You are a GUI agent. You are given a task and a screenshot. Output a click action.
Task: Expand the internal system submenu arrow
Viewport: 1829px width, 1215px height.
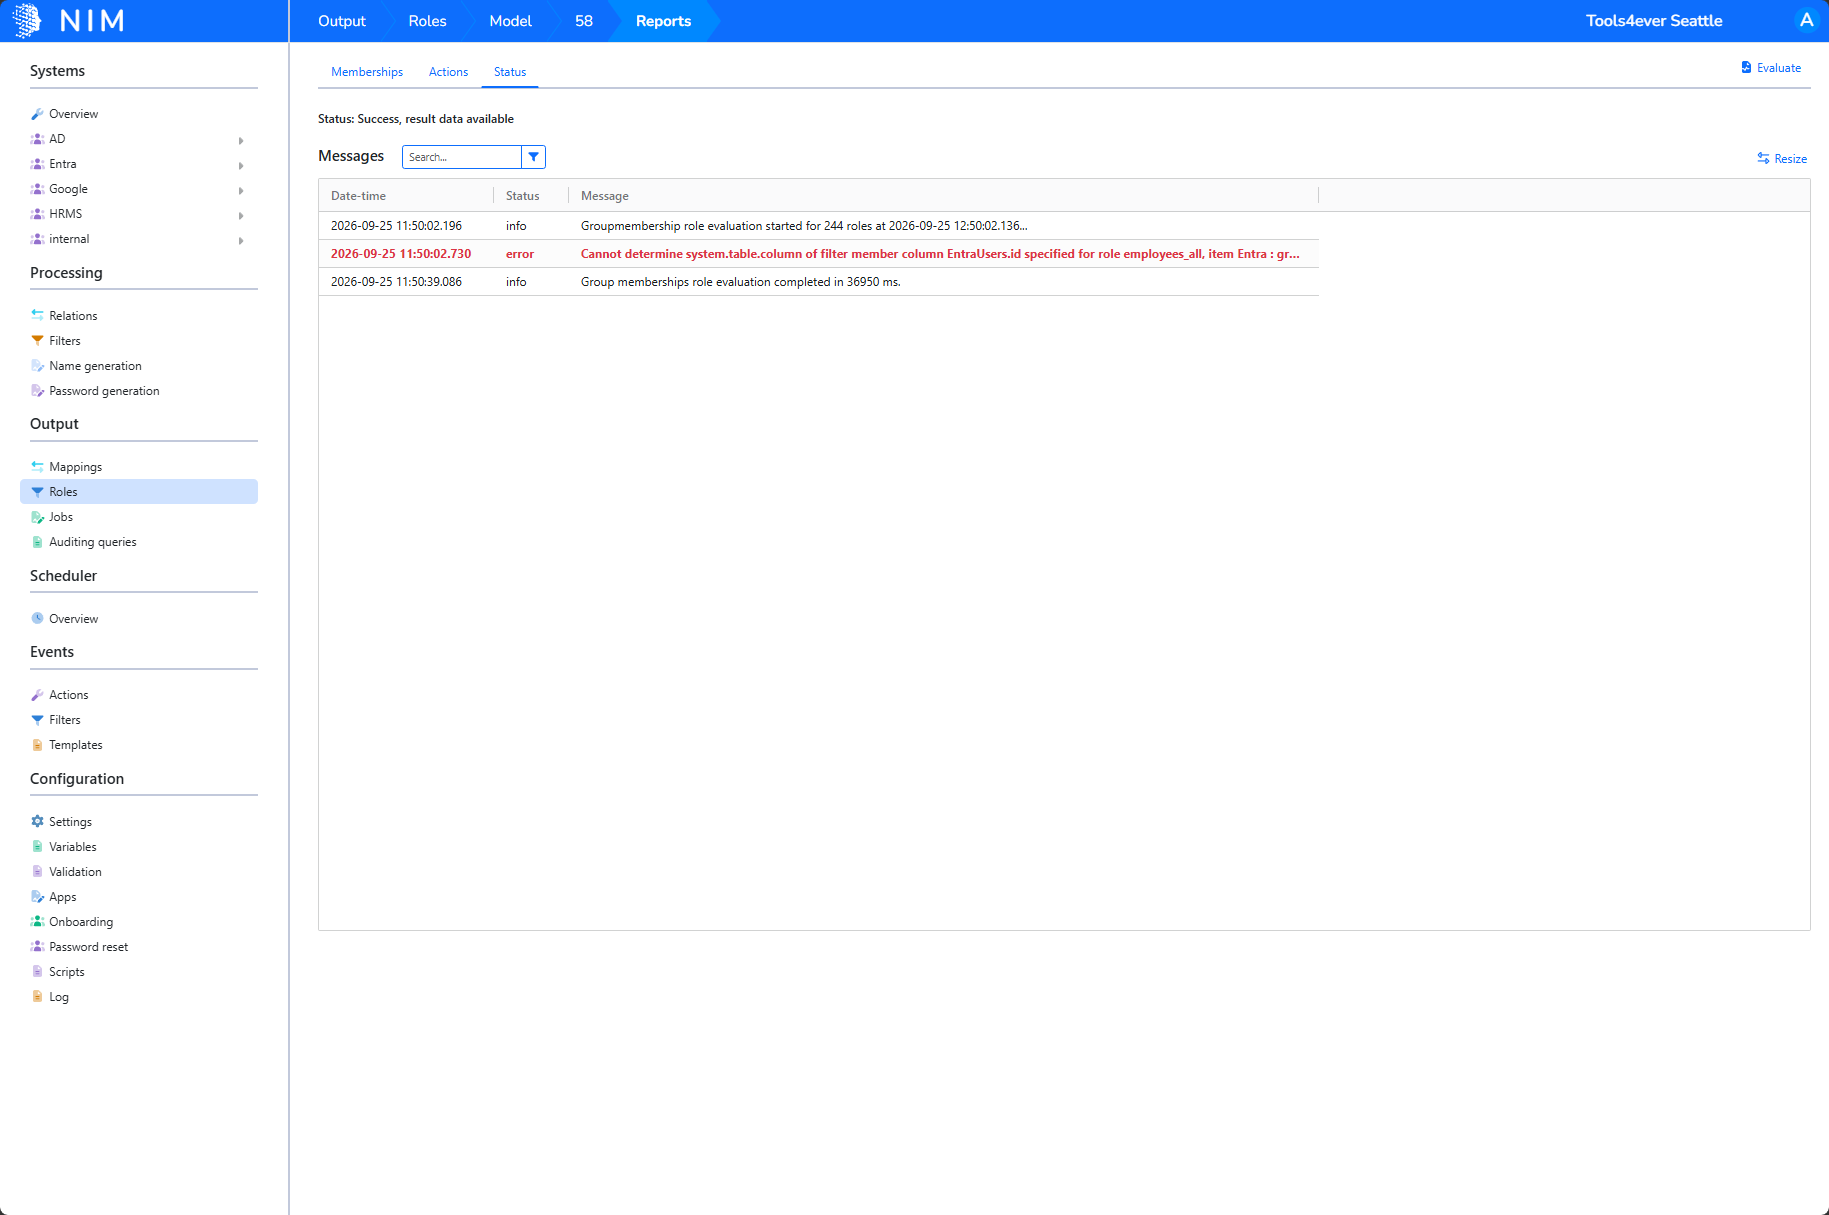click(241, 241)
